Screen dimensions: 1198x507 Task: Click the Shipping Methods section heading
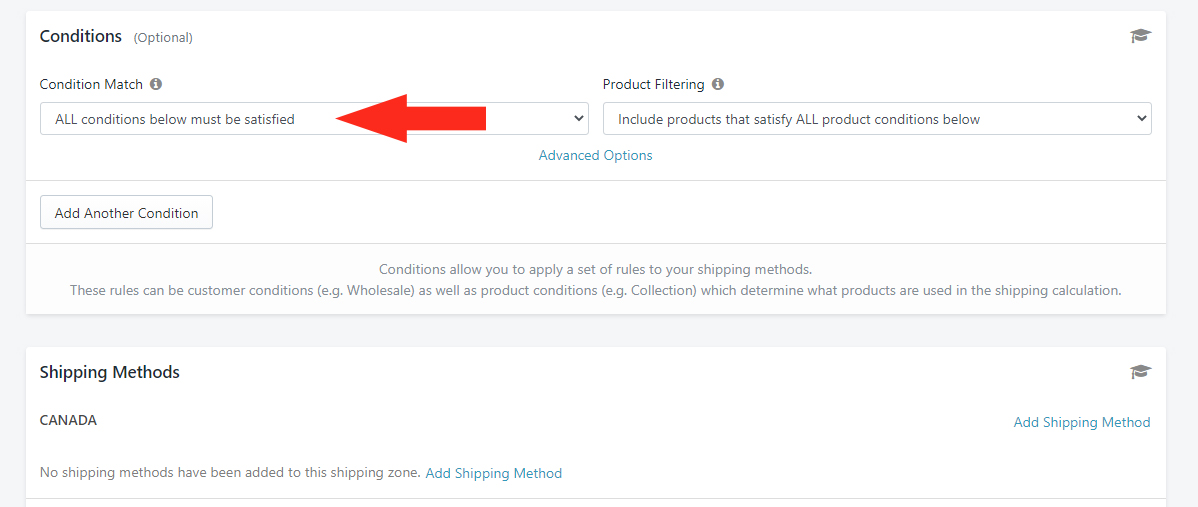tap(109, 372)
